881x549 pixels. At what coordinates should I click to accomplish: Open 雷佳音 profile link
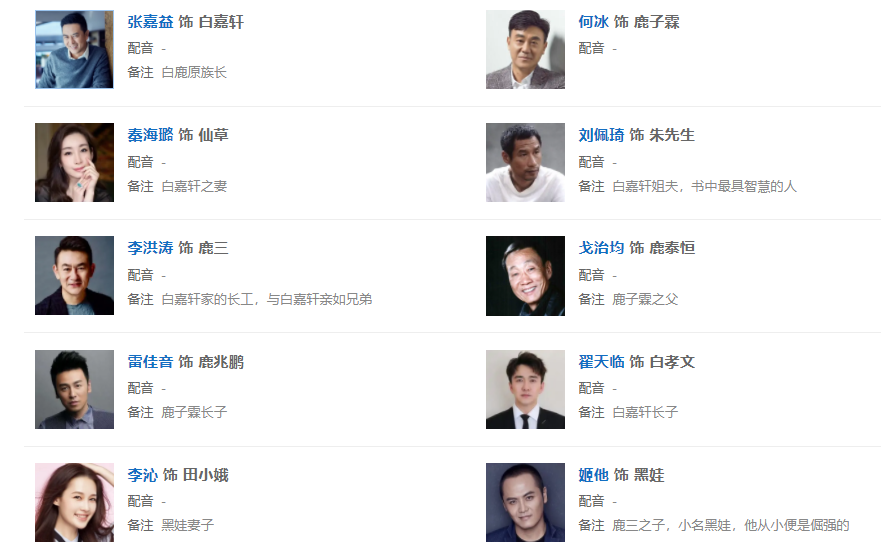(150, 362)
